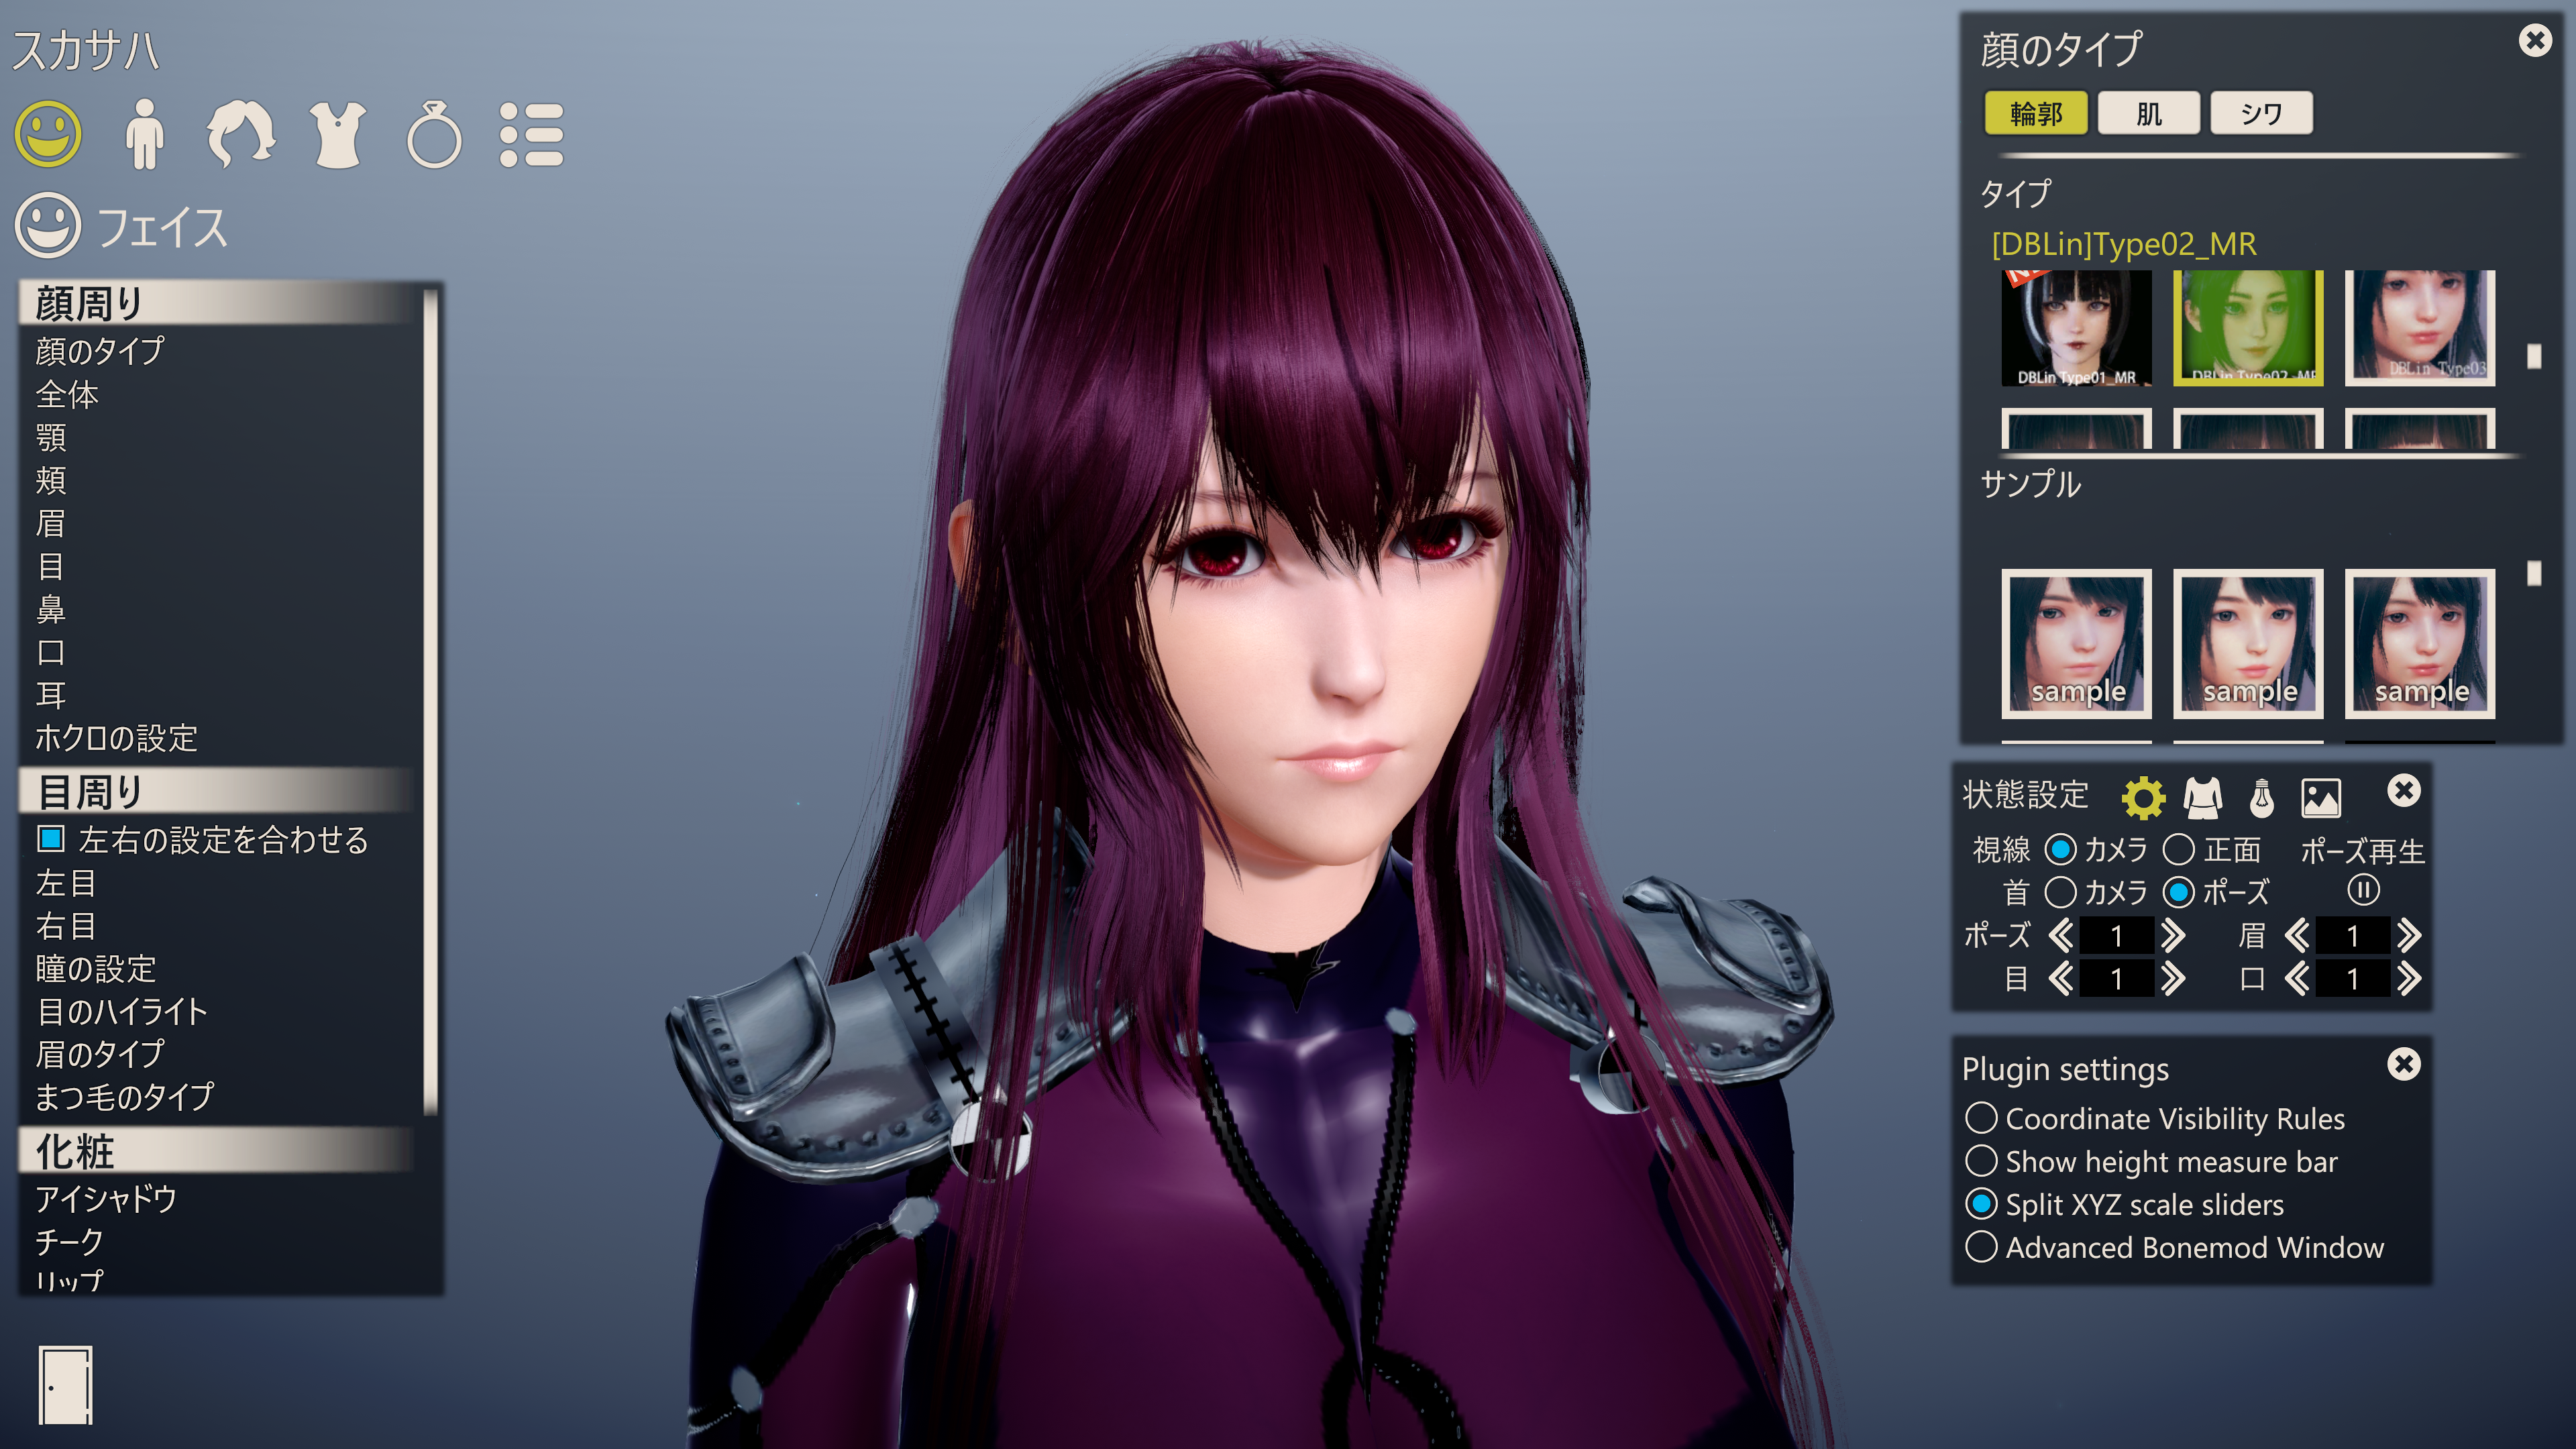Open the 鼻 settings
2576x1449 pixels.
point(51,609)
